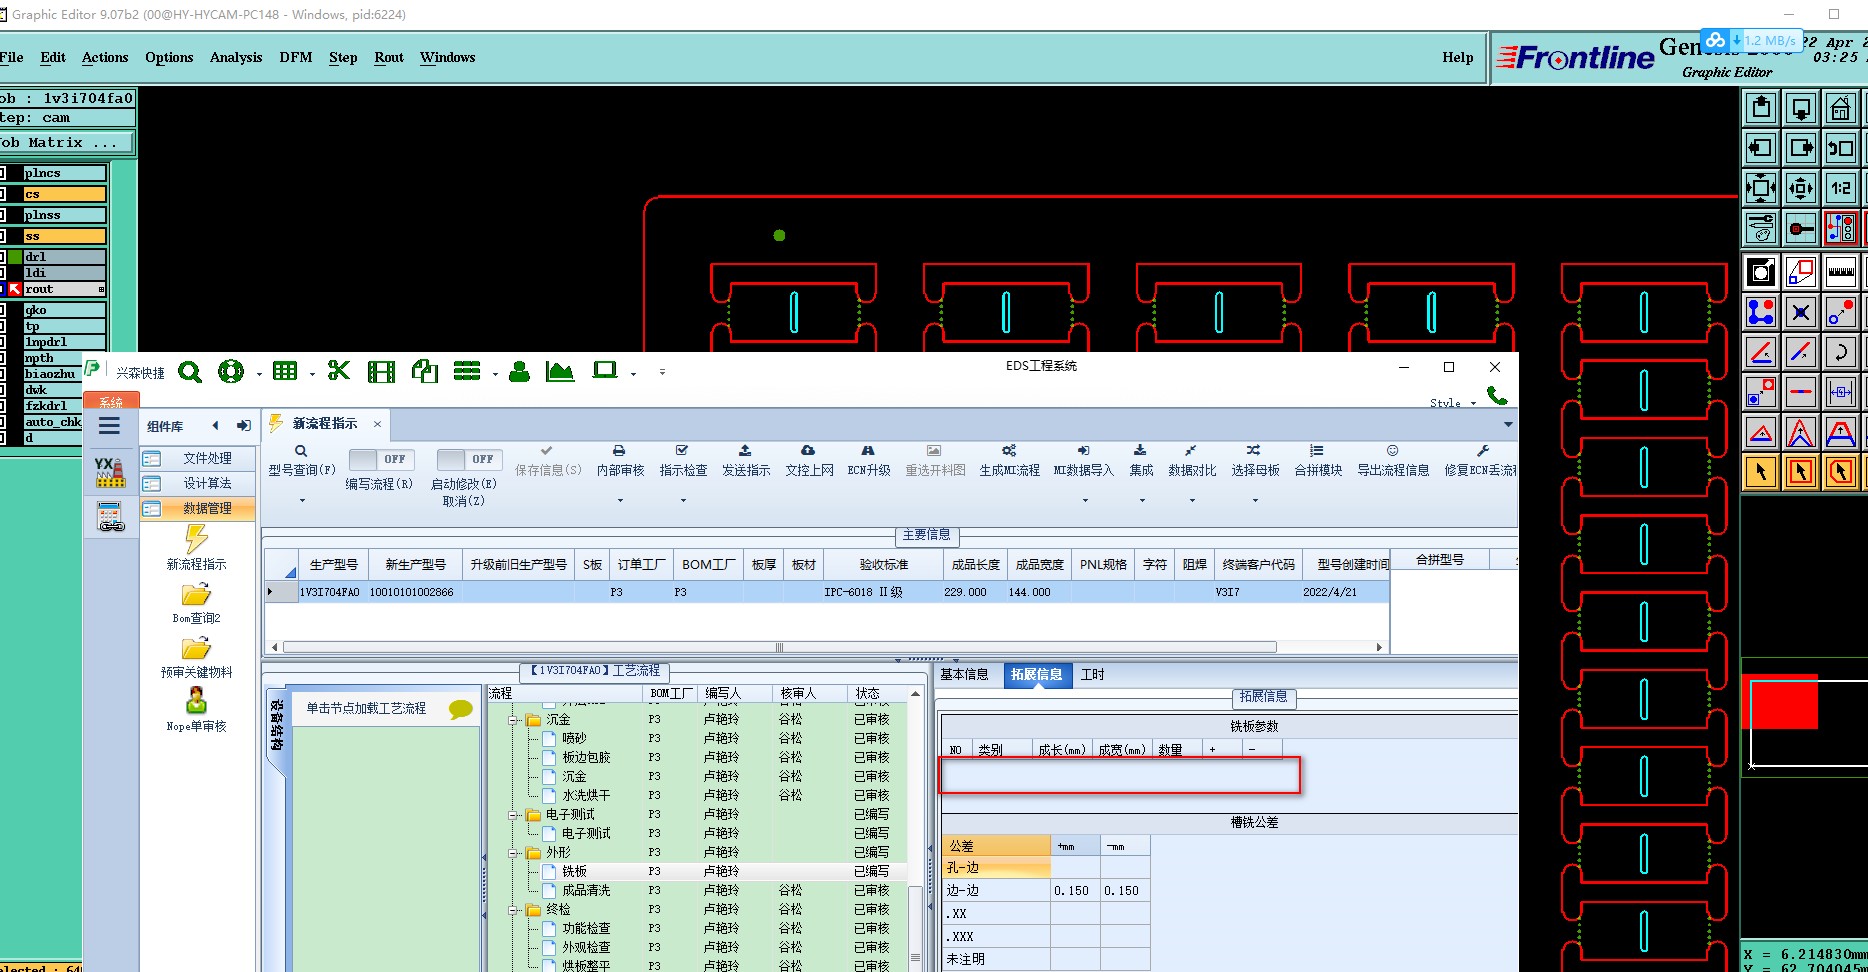
Task: Click the Home view icon in Graphic Editor
Action: (1840, 108)
